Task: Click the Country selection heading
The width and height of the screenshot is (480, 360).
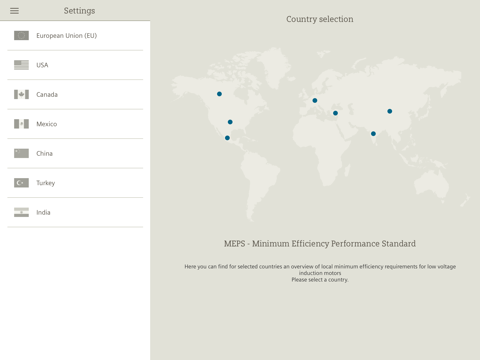Action: click(320, 19)
